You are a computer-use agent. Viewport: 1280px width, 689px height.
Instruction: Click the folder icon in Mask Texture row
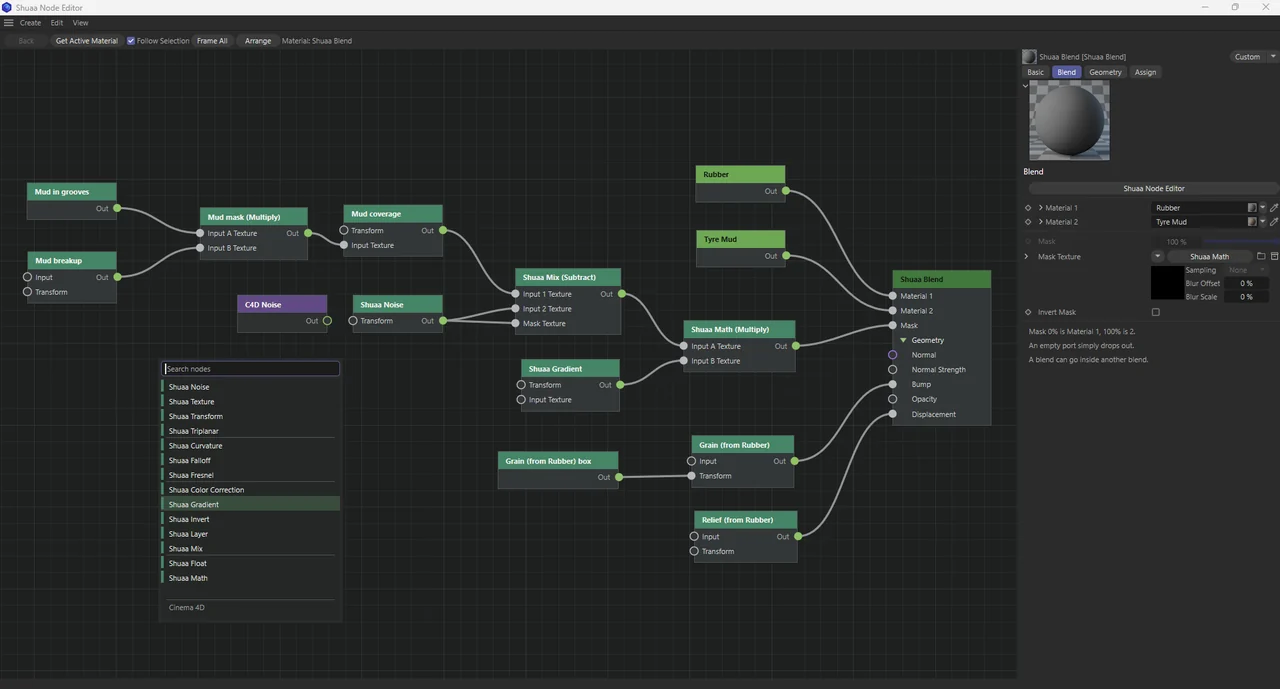(x=1261, y=257)
